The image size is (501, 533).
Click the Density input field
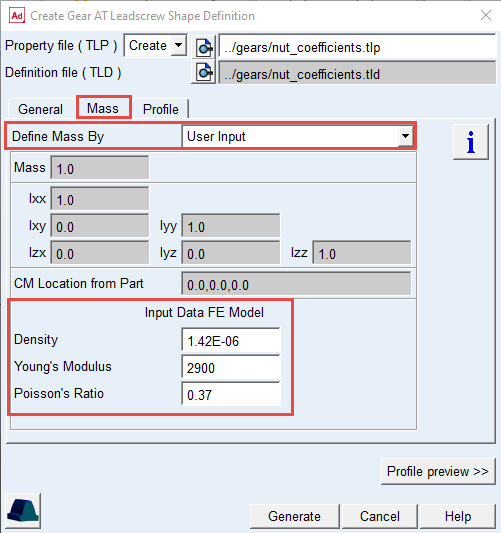(x=231, y=340)
